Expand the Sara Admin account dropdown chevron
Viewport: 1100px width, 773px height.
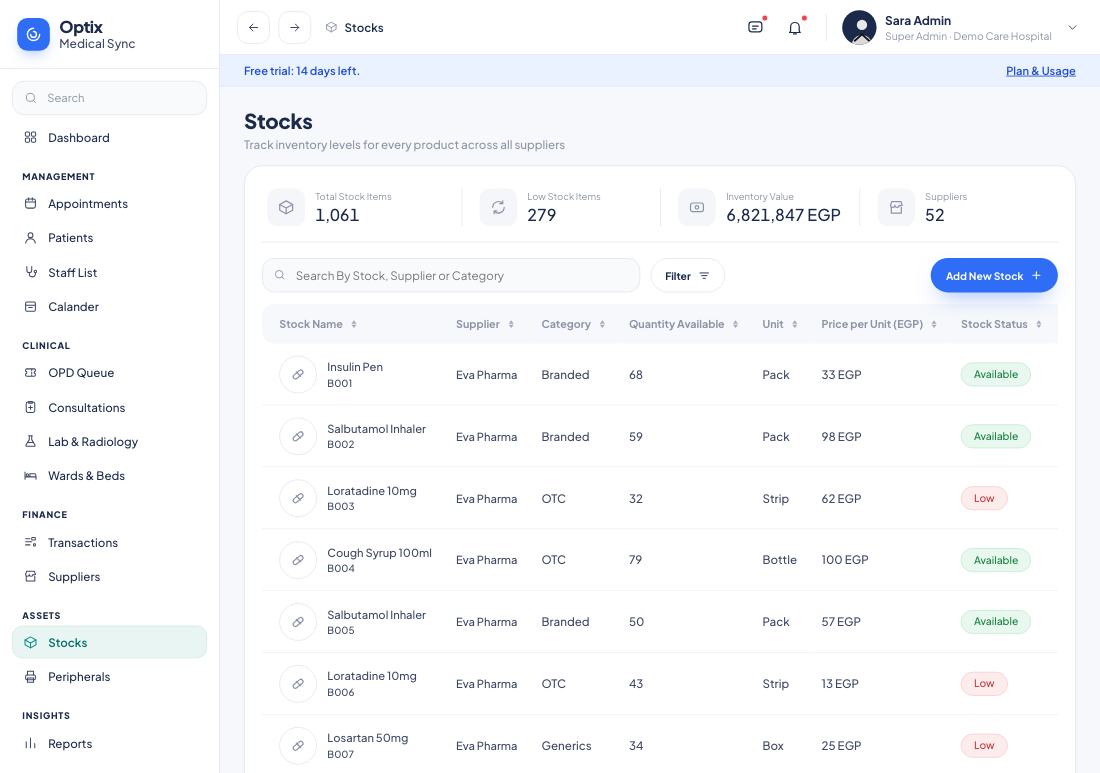(1072, 27)
